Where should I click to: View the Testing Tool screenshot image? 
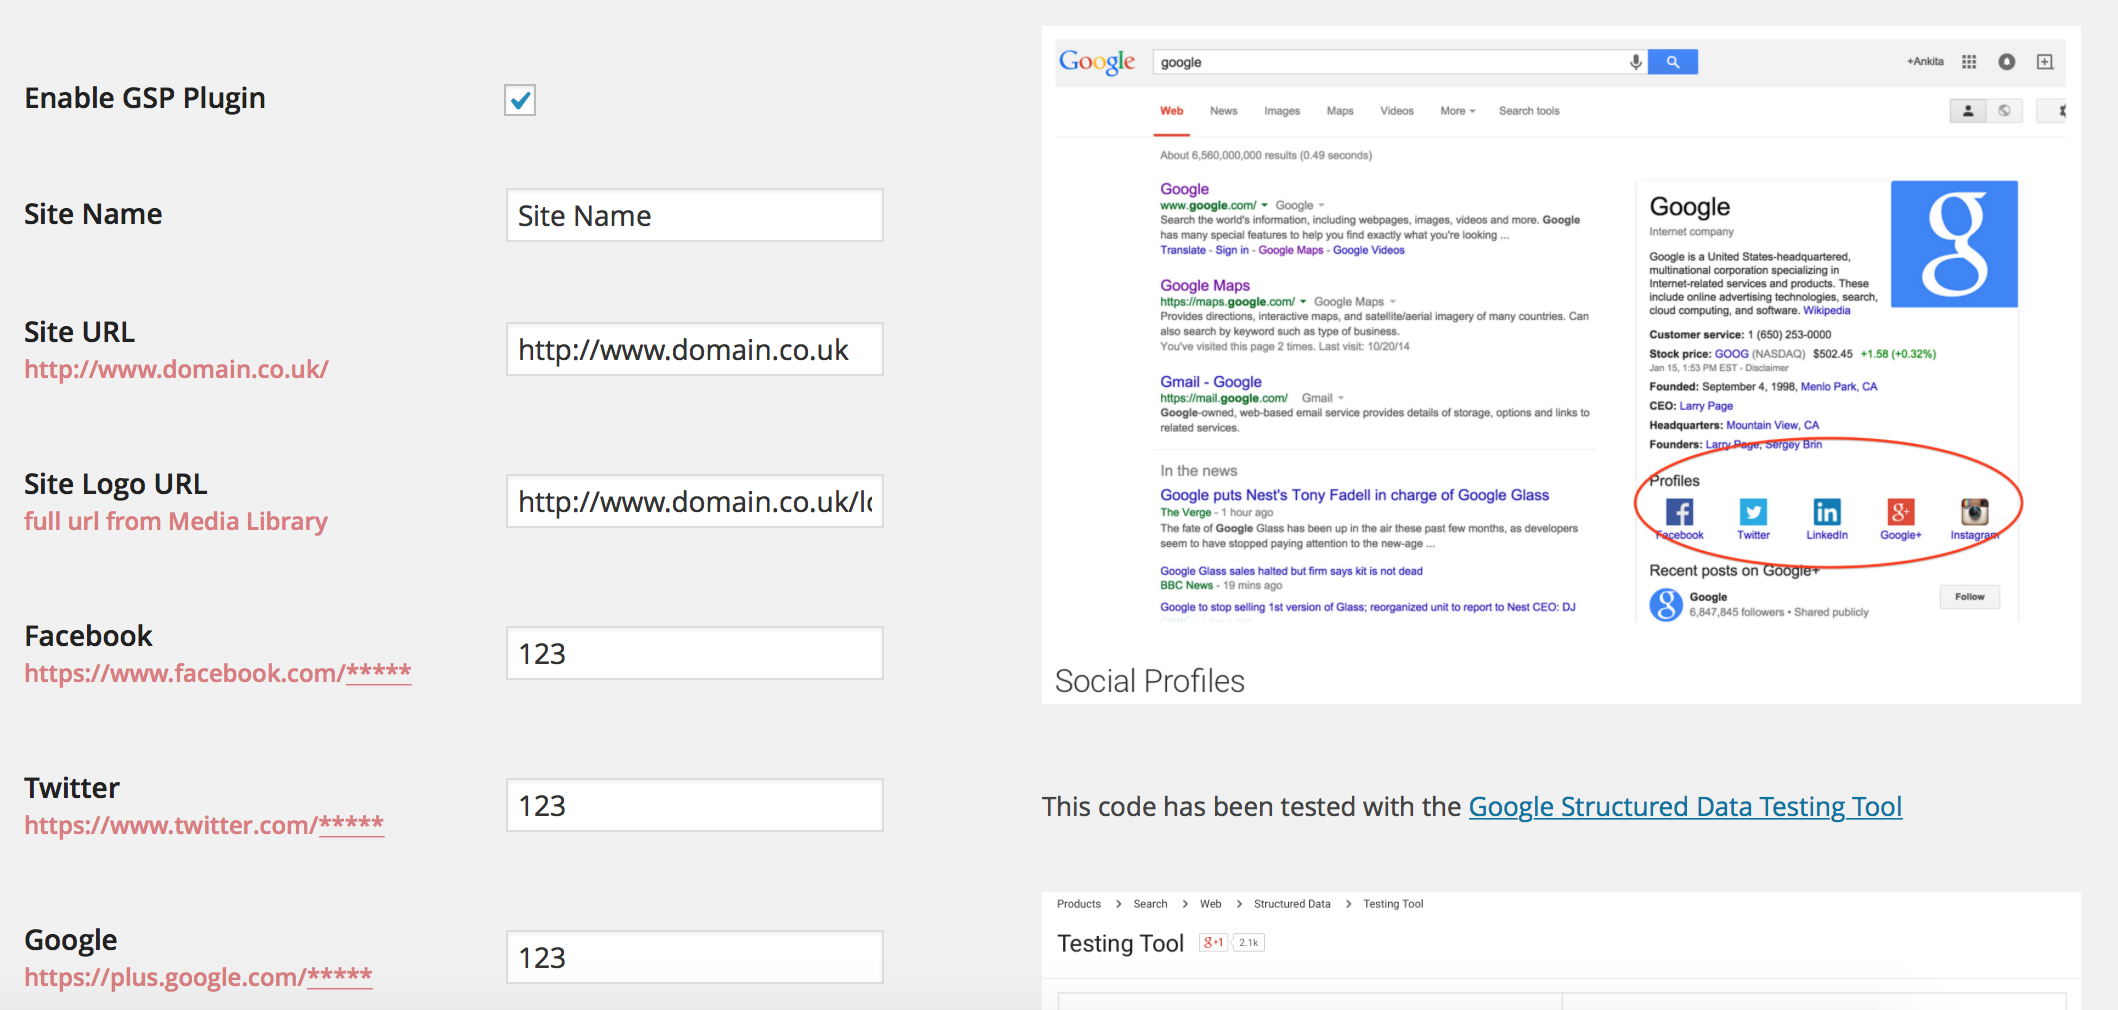(x=1561, y=950)
